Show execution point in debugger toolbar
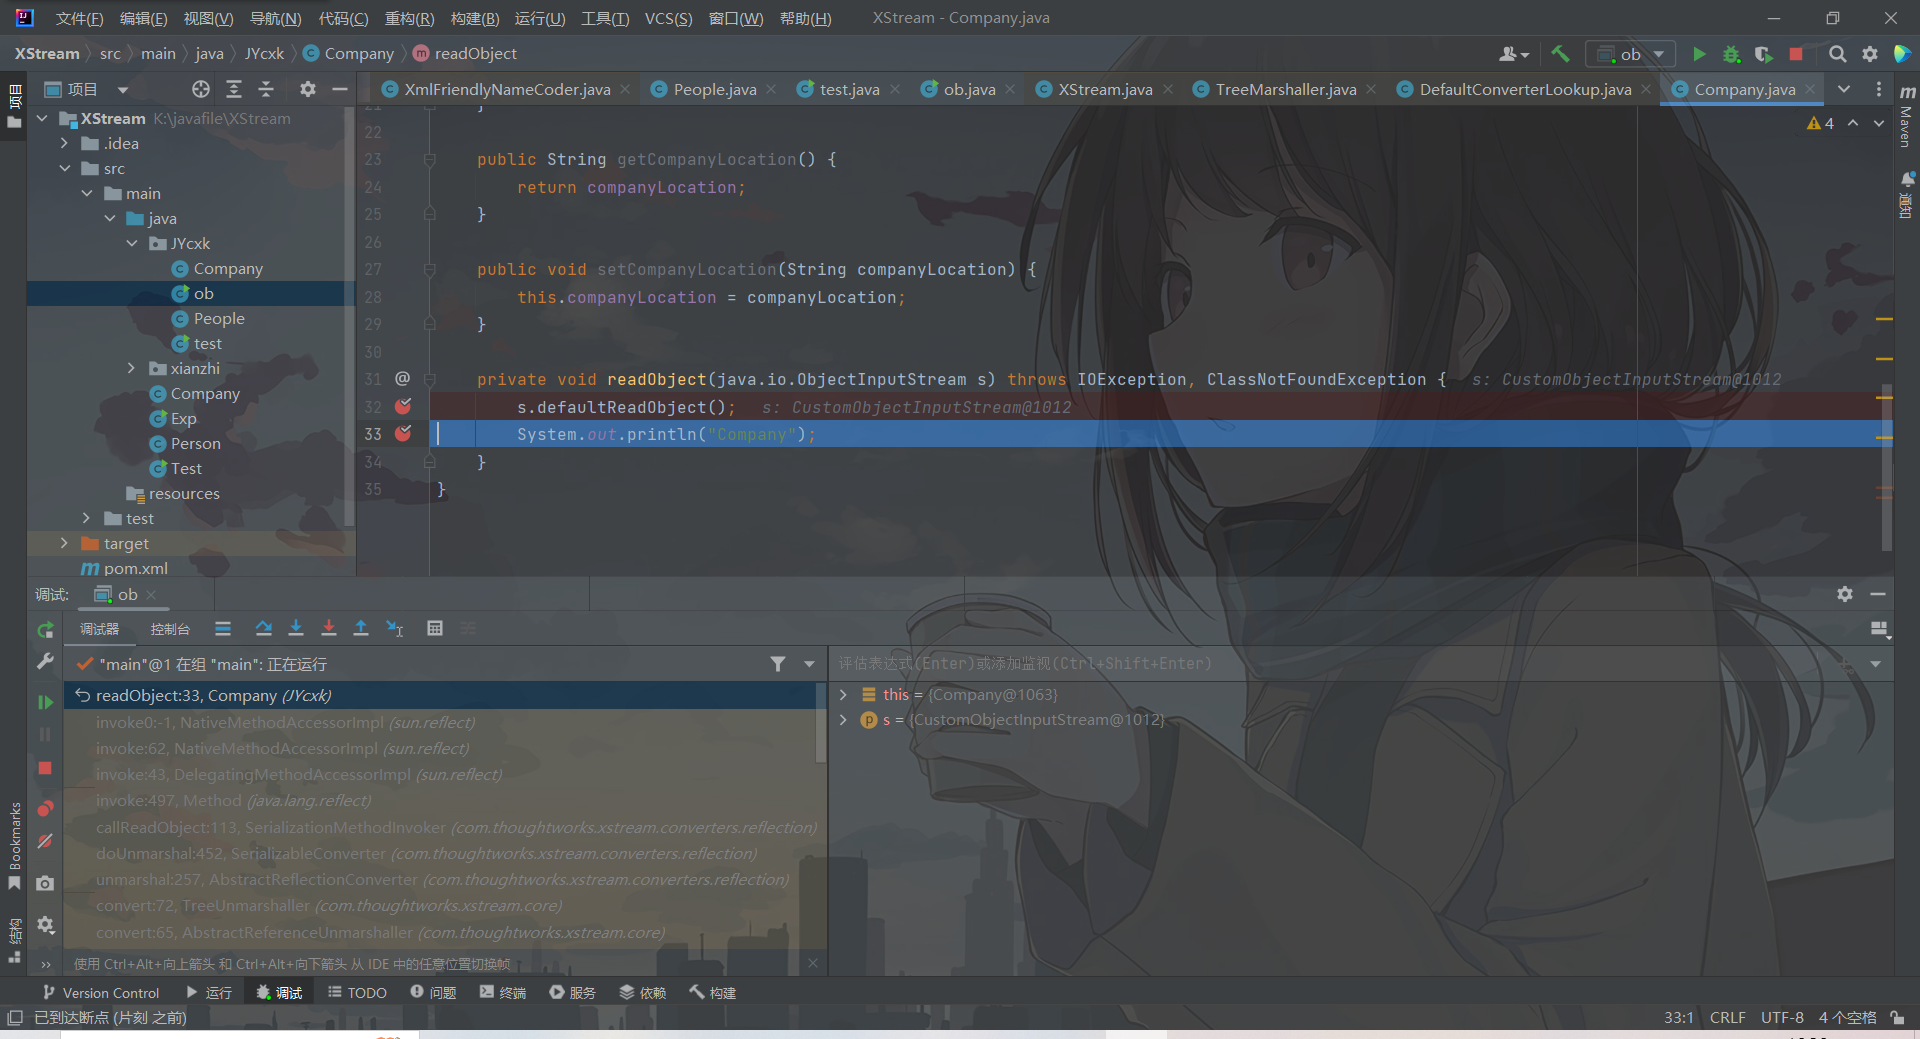 coord(223,628)
